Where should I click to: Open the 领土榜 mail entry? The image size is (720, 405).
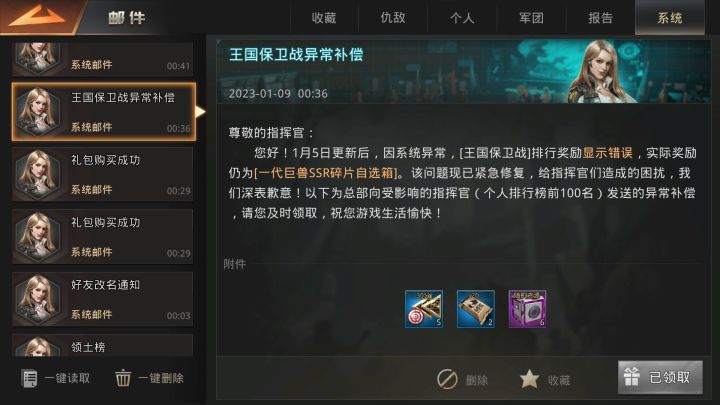coord(103,345)
